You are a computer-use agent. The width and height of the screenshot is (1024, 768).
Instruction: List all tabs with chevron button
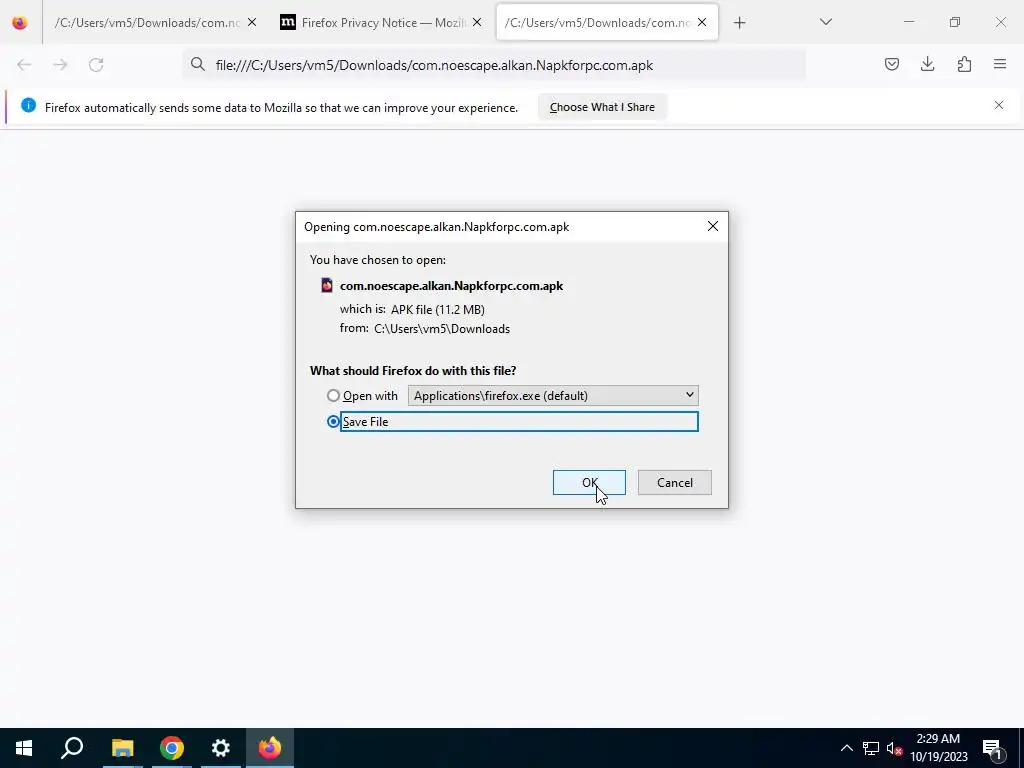click(x=825, y=22)
